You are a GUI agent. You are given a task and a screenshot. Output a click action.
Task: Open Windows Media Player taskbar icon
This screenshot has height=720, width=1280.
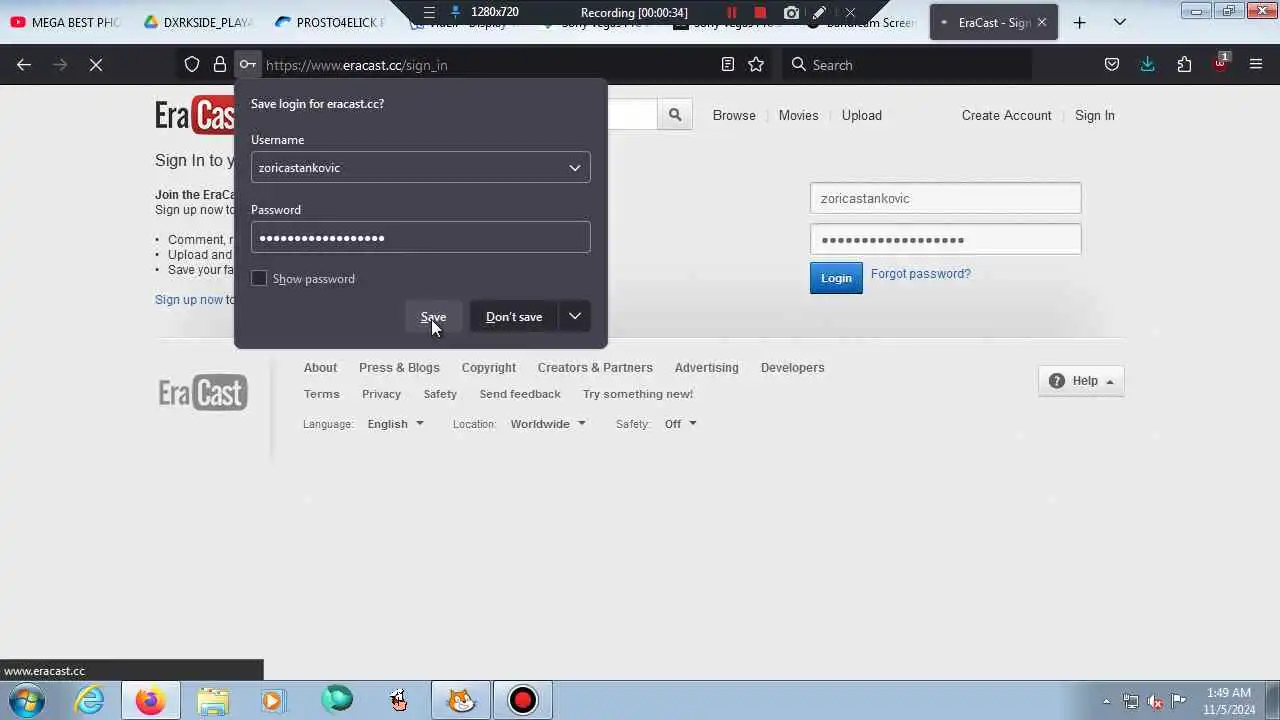point(272,700)
